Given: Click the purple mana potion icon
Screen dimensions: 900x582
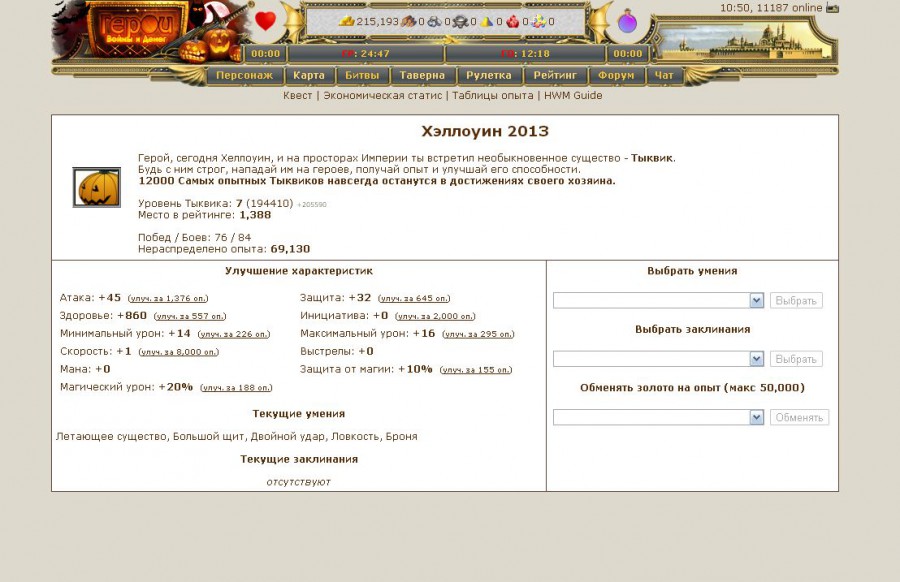Looking at the screenshot, I should pyautogui.click(x=627, y=21).
